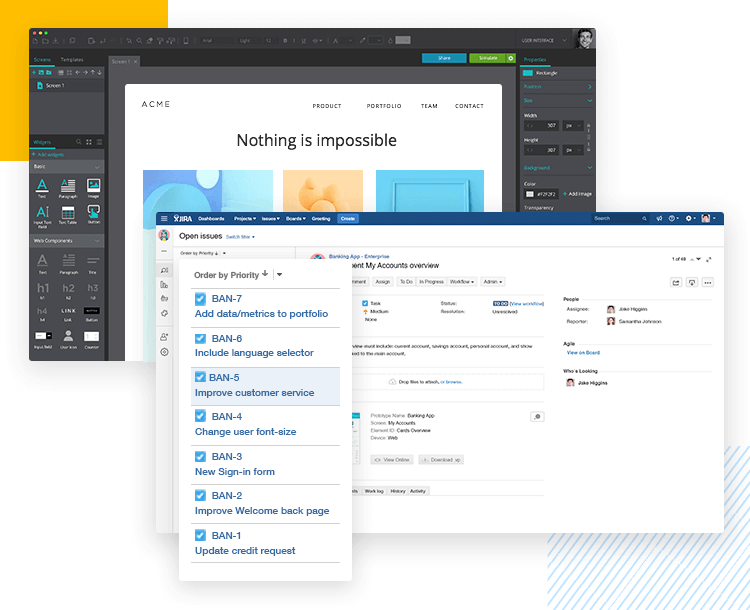750x610 pixels.
Task: Choose the Title web component
Action: tap(93, 264)
